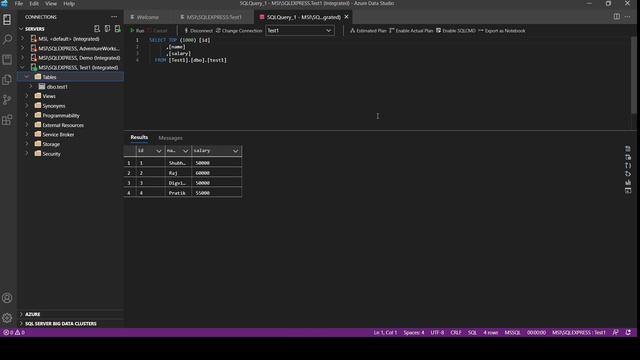This screenshot has width=640, height=360.
Task: Select the Service Broker folder
Action: click(x=58, y=135)
